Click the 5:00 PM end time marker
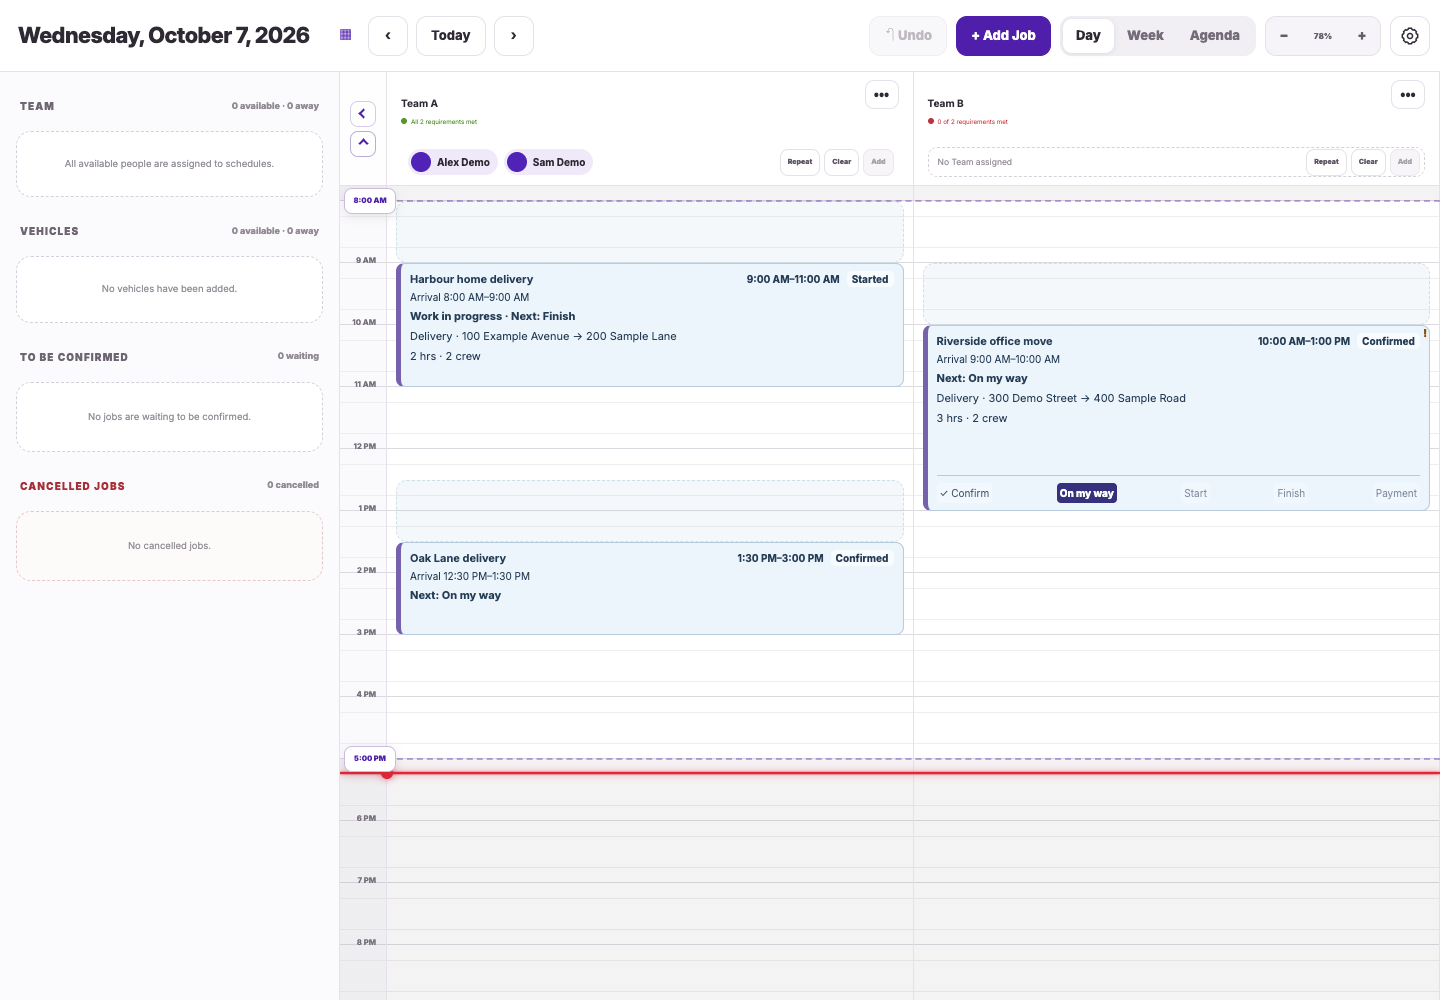Viewport: 1440px width, 1000px height. pyautogui.click(x=370, y=758)
